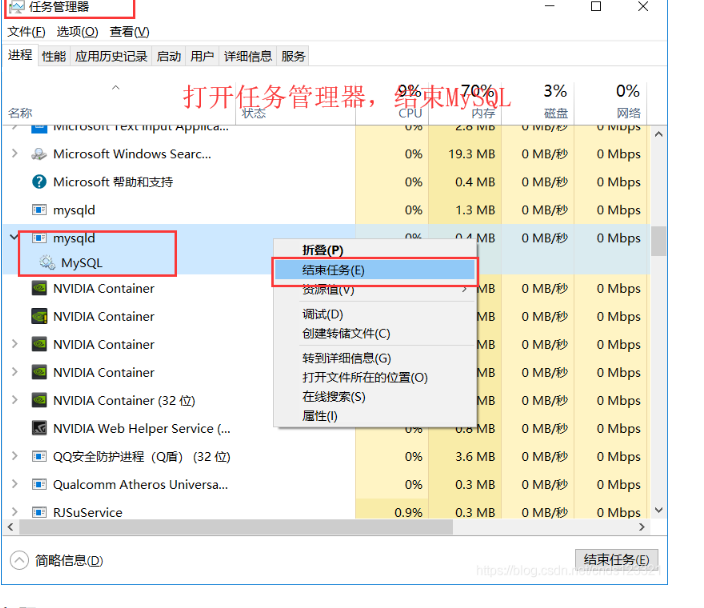Switch to the 详细信息 tab

click(248, 56)
